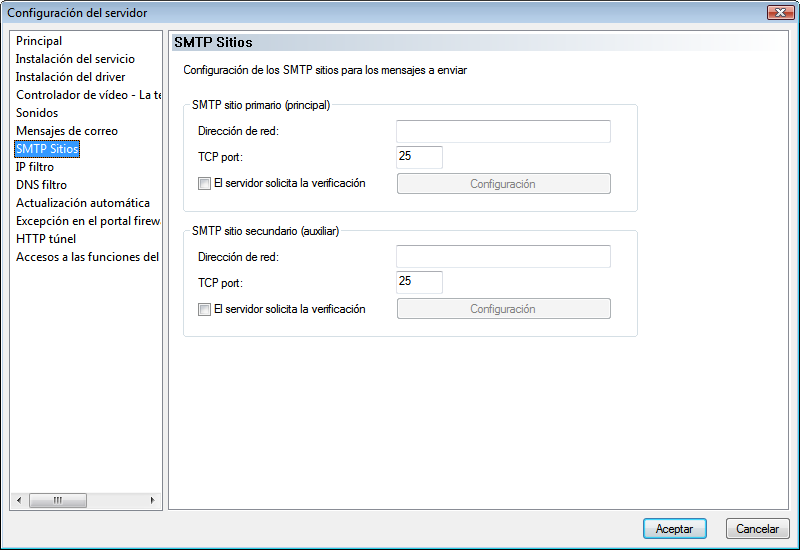The image size is (800, 550).
Task: Go to Instalación del driver section
Action: click(x=69, y=77)
